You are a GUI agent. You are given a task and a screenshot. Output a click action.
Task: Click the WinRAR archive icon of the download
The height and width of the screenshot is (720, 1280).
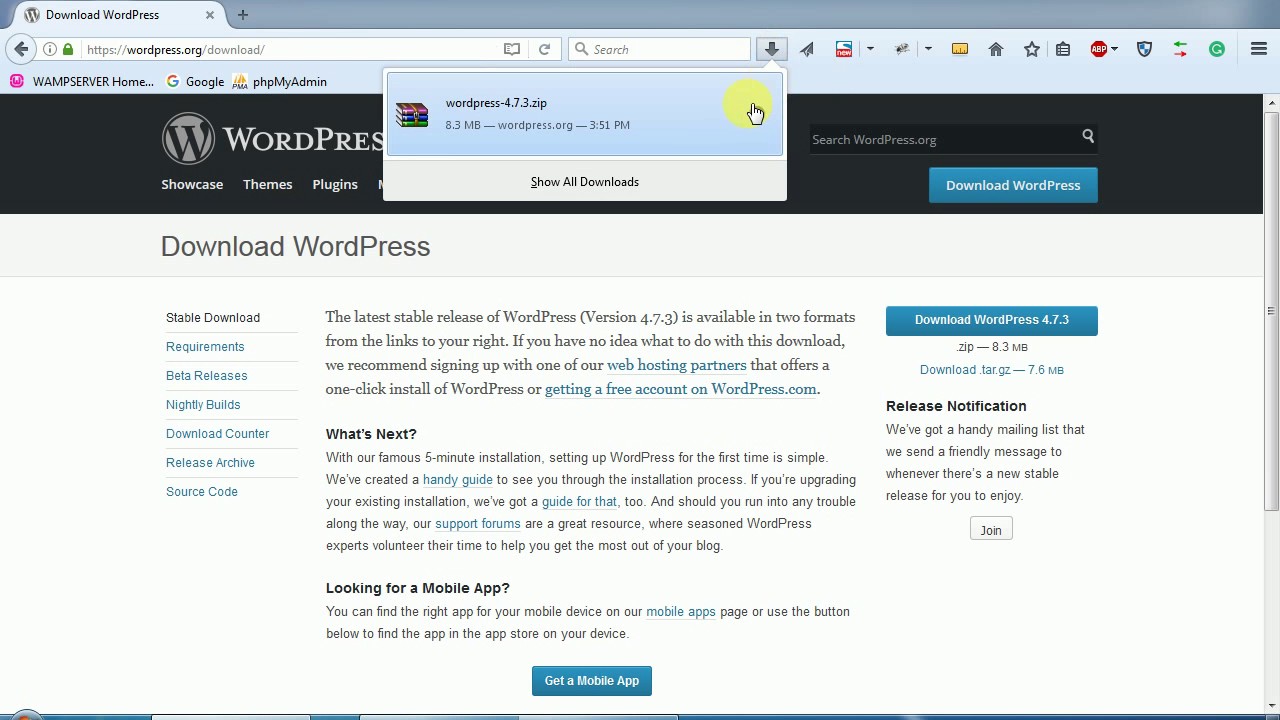pos(412,114)
